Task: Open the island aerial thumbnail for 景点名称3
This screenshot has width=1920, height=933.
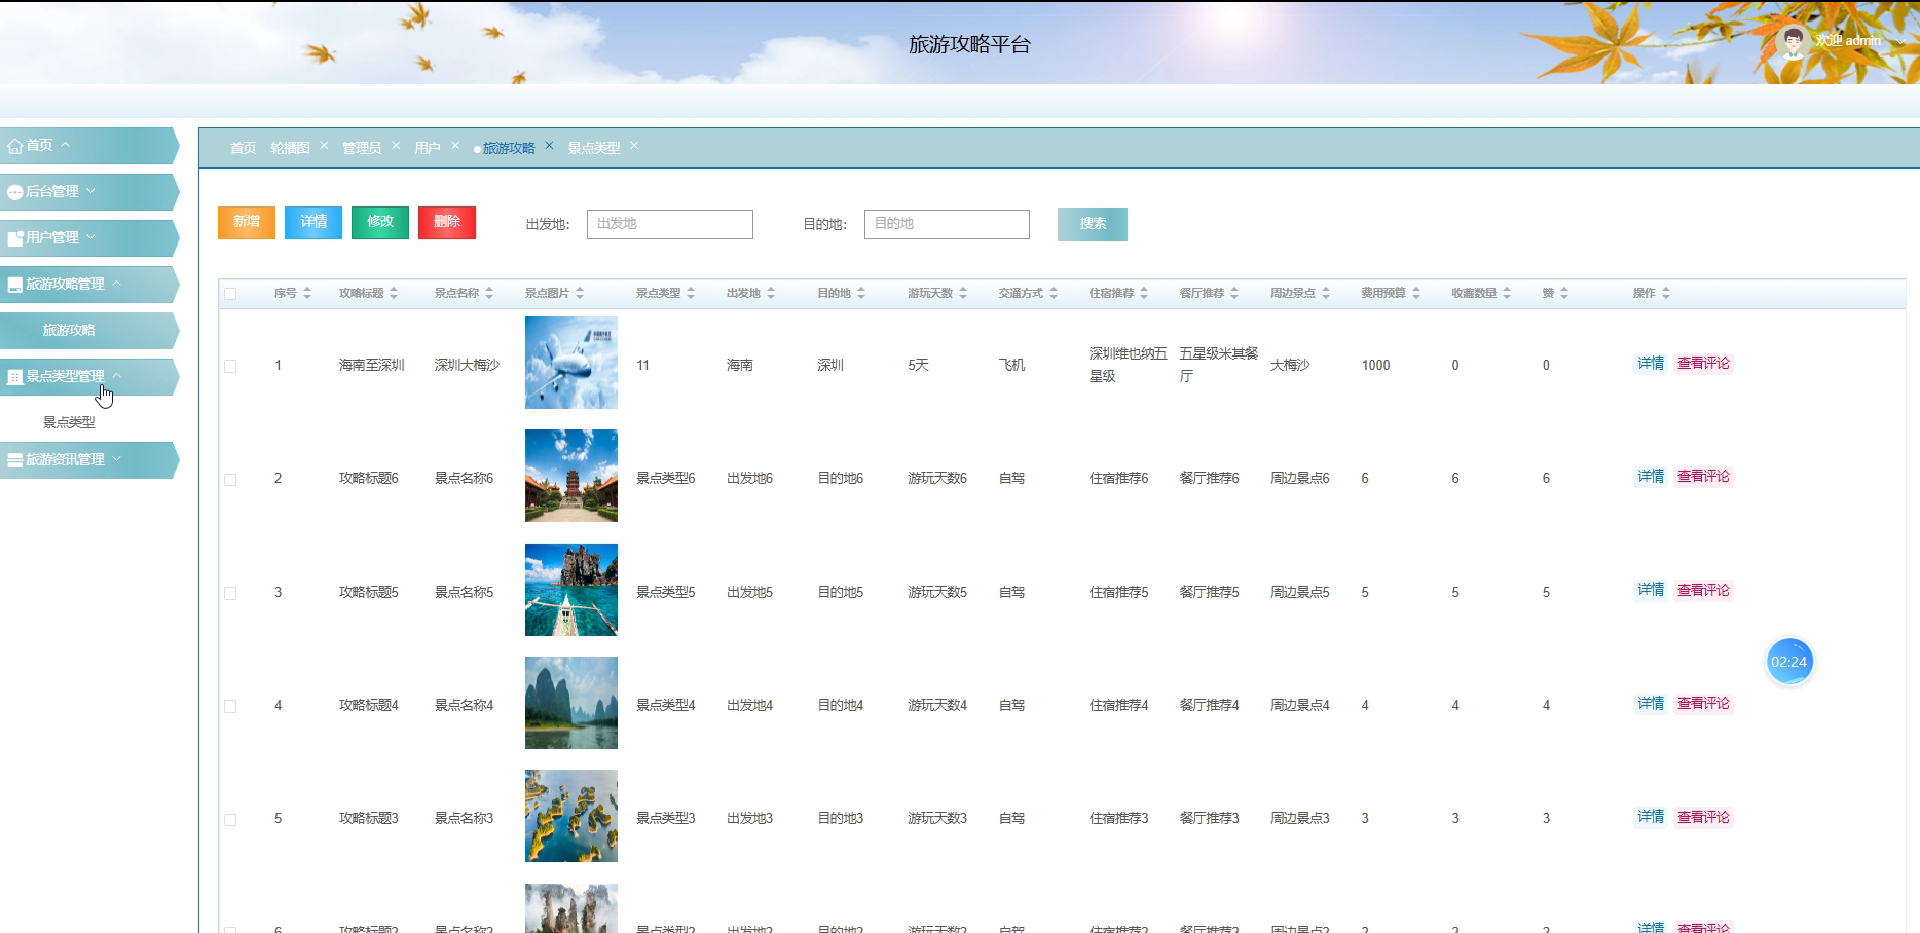Action: [x=571, y=816]
